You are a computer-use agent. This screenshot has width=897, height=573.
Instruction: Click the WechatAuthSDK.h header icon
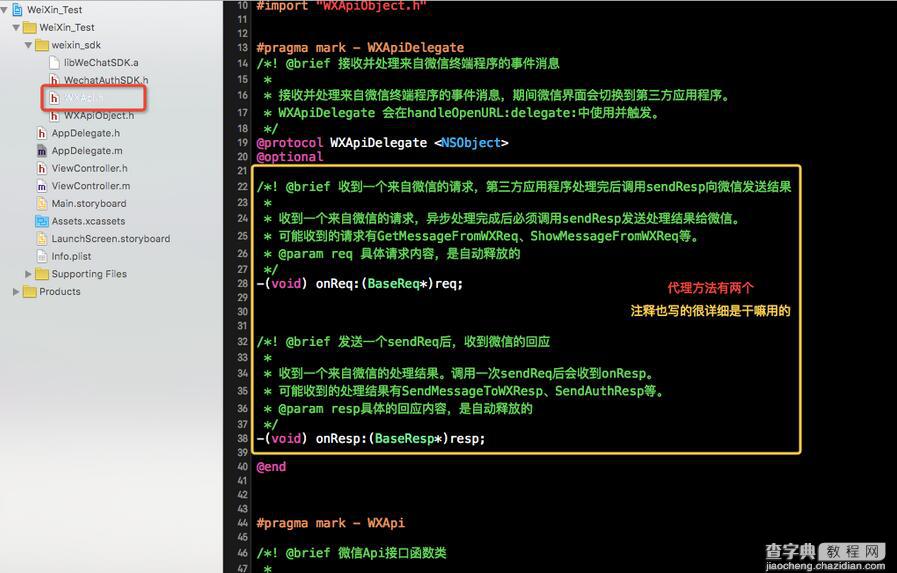tap(54, 80)
